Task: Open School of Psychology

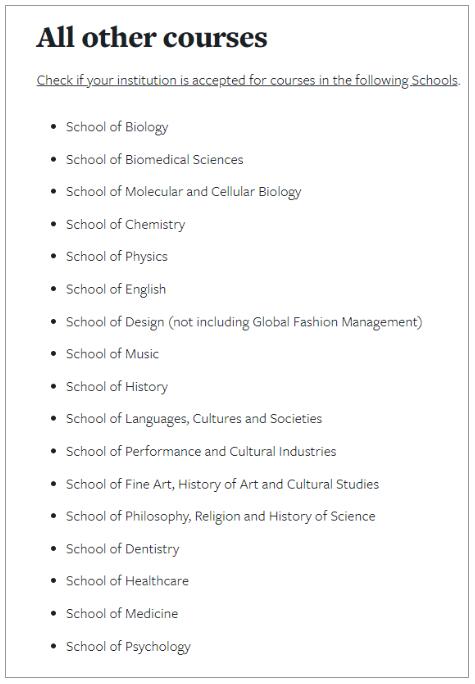Action: tap(128, 646)
